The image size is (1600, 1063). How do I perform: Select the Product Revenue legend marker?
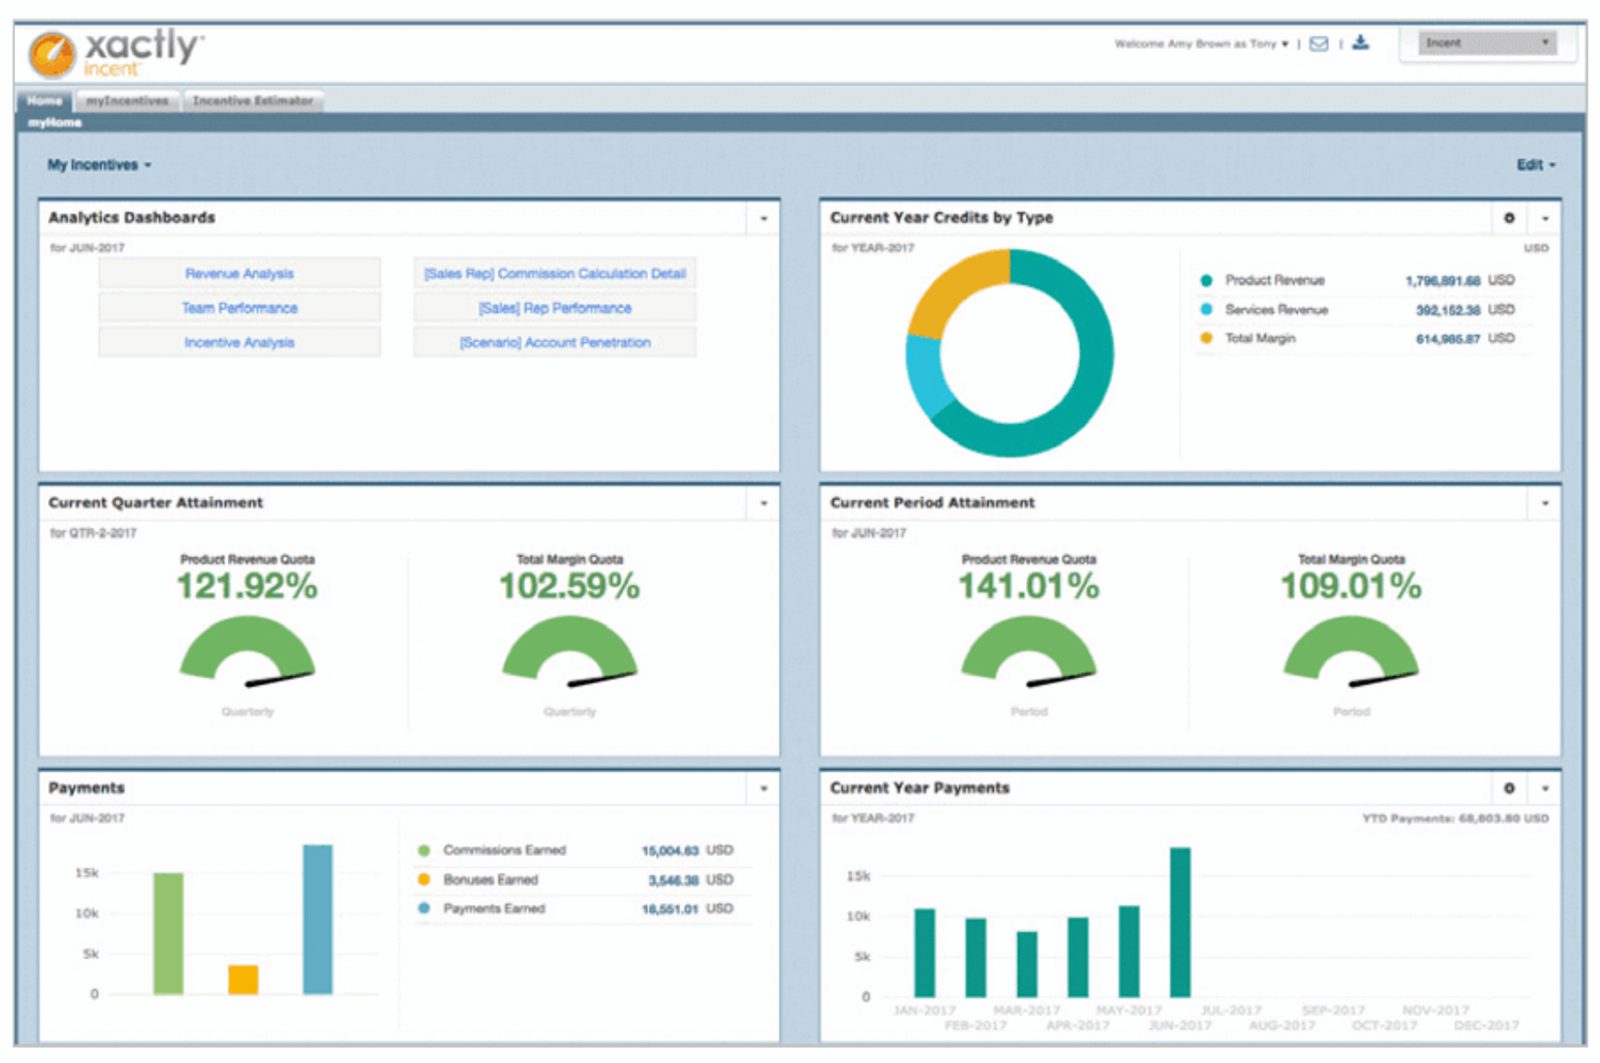1205,281
